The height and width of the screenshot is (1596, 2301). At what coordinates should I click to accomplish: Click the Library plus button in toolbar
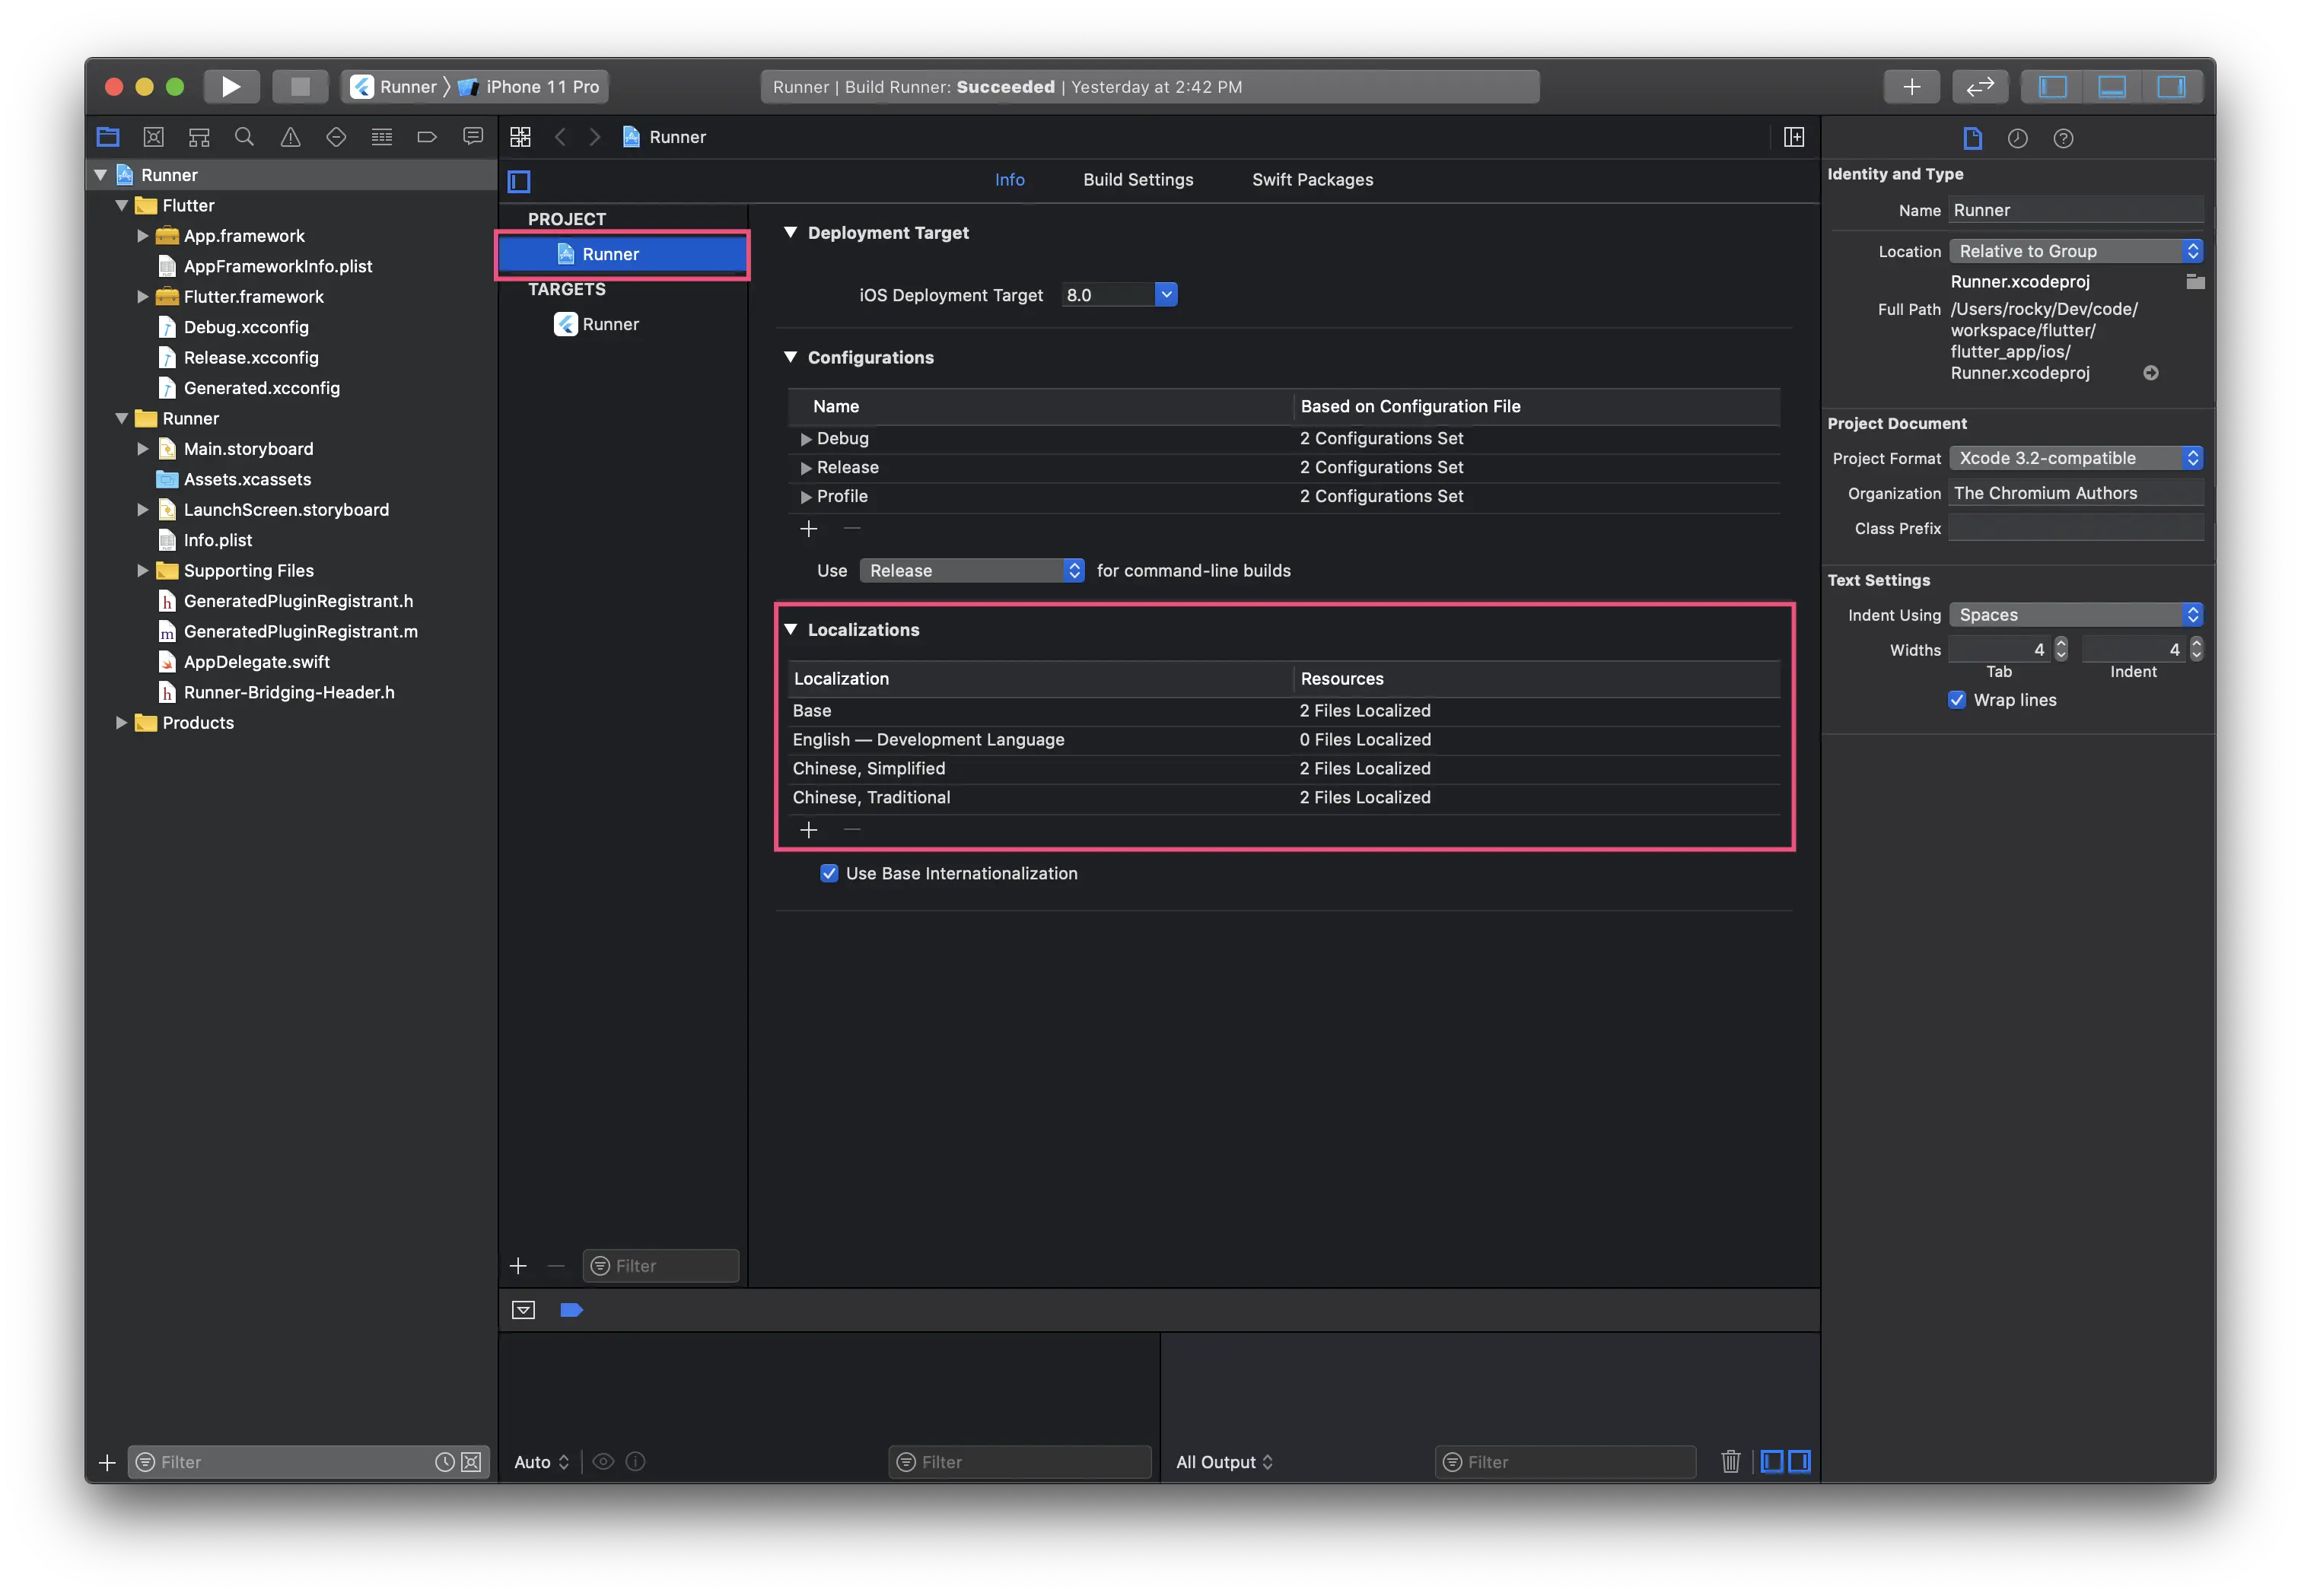1911,86
